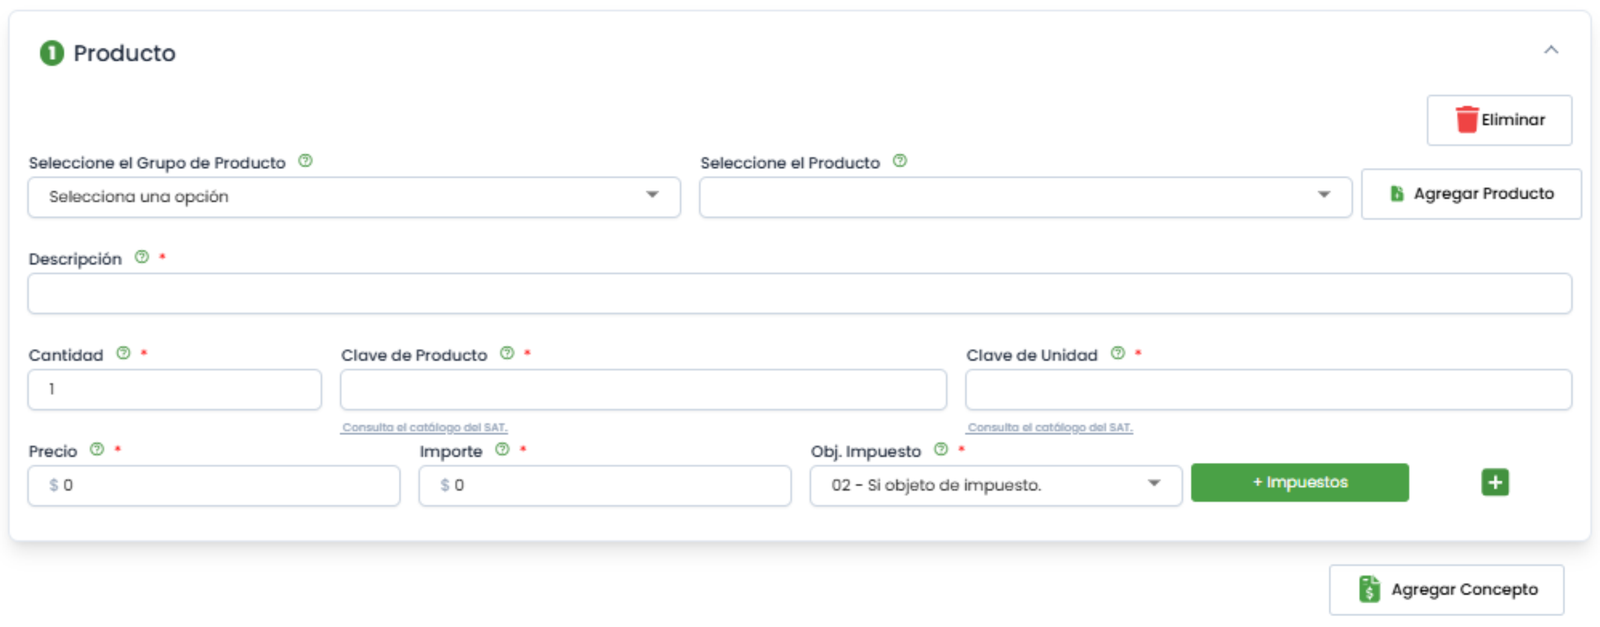Viewport: 1600px width, 627px height.
Task: Click the Eliminar button with trash icon
Action: (x=1499, y=120)
